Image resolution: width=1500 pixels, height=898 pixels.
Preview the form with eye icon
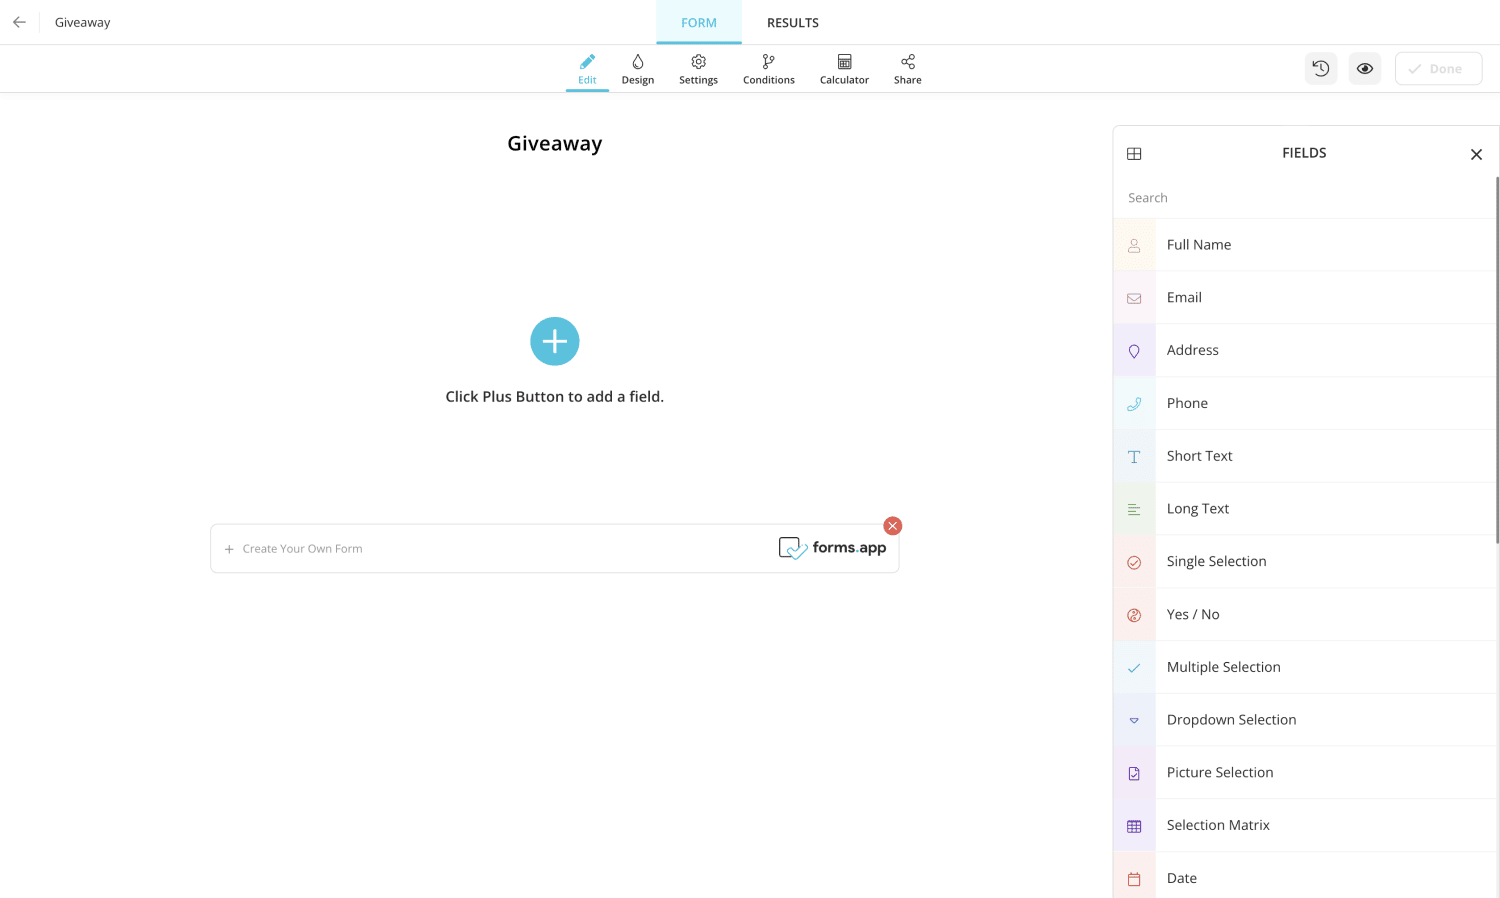(x=1364, y=69)
